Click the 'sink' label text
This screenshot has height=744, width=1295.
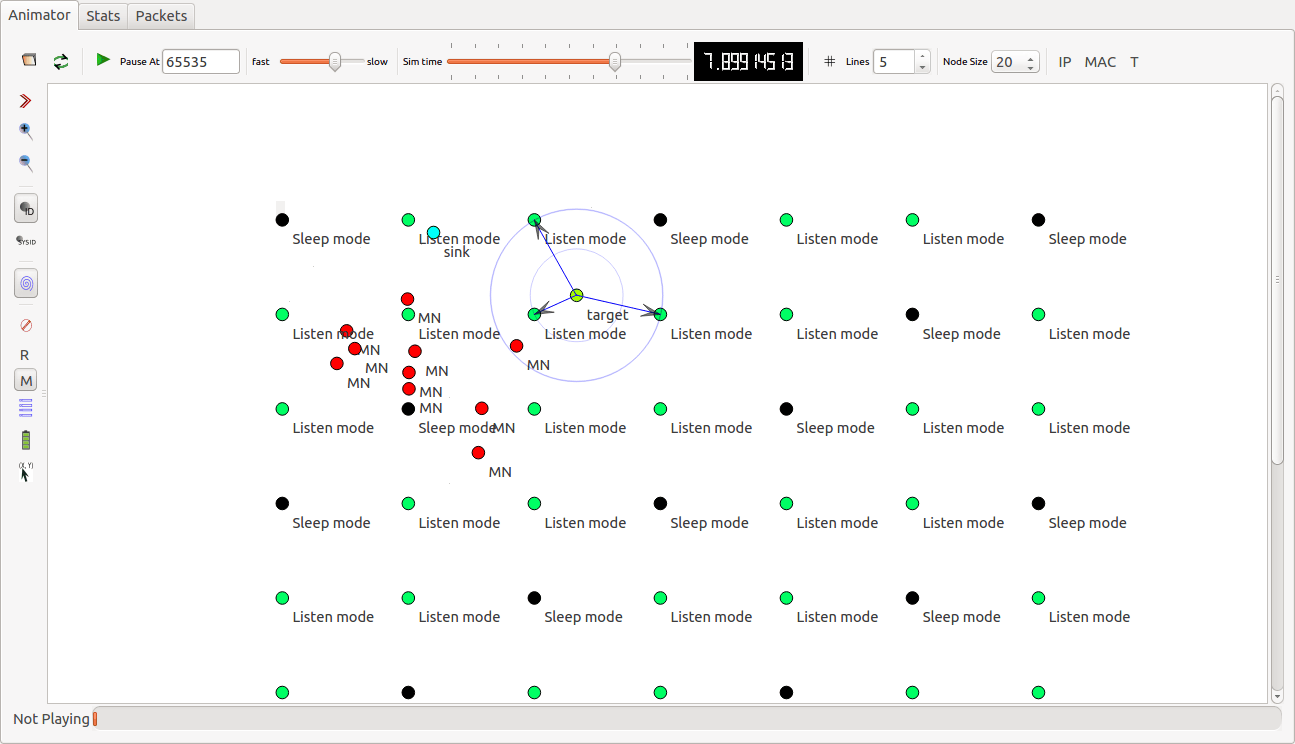point(457,252)
